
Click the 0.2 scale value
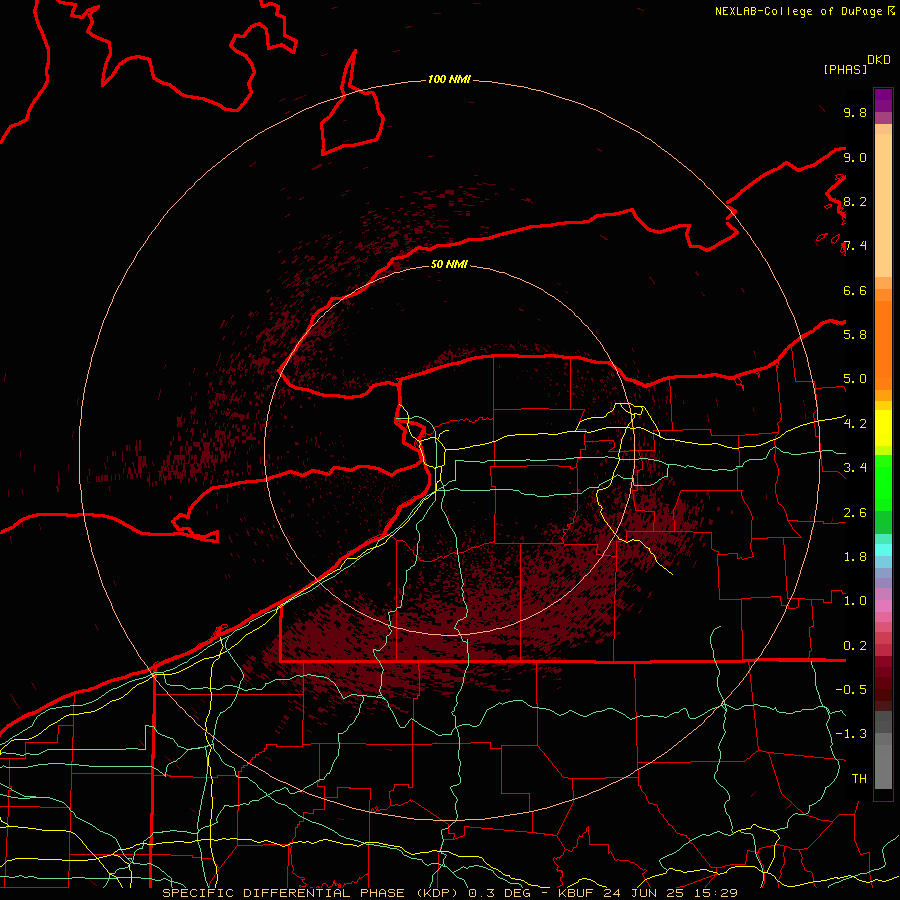(855, 646)
